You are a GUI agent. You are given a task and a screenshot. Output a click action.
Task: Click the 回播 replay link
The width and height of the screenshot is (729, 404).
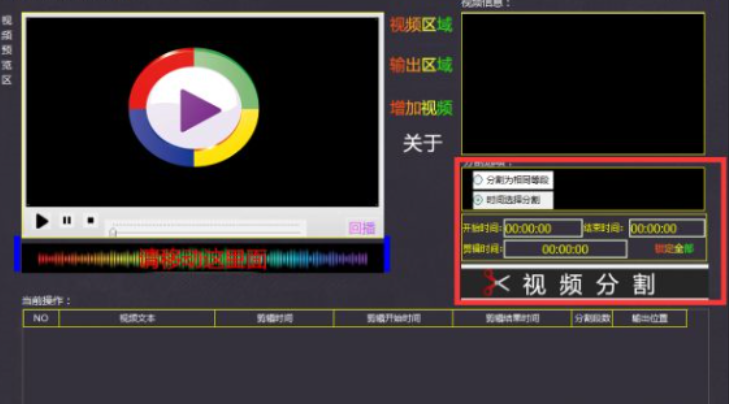pyautogui.click(x=361, y=228)
